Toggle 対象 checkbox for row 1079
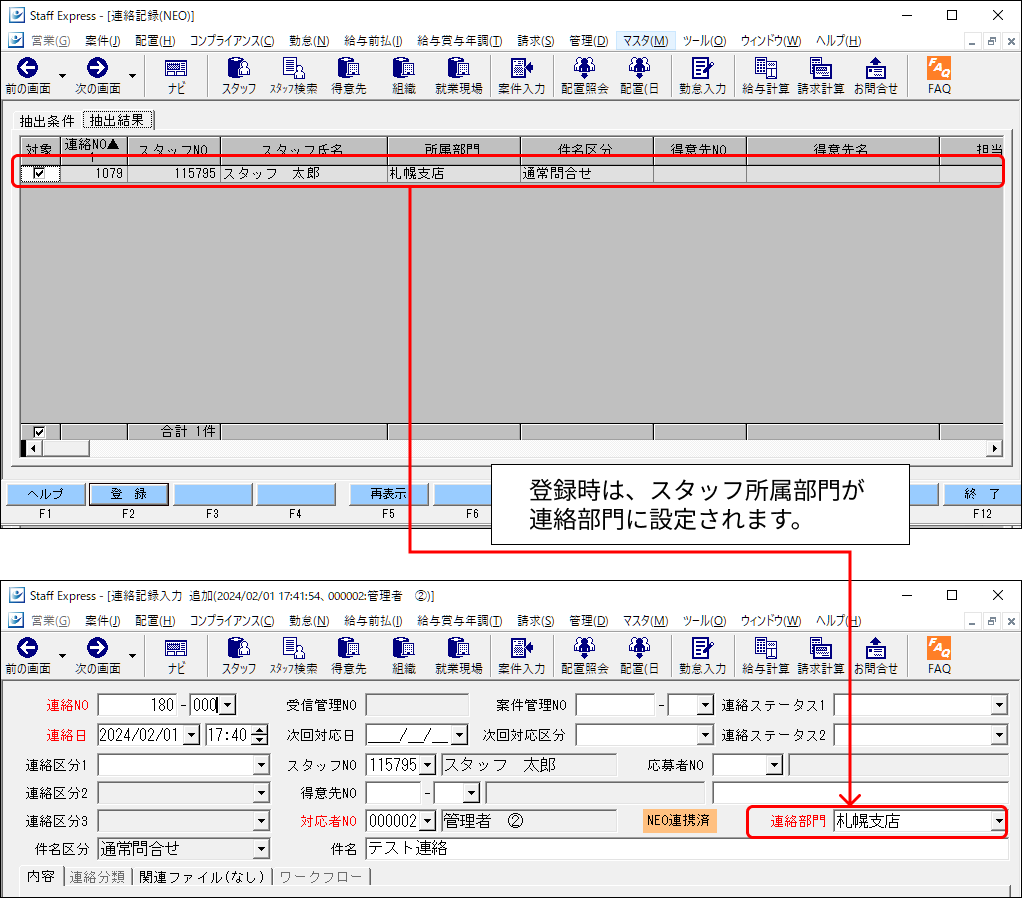Screen dimensions: 1022x898 coord(39,173)
